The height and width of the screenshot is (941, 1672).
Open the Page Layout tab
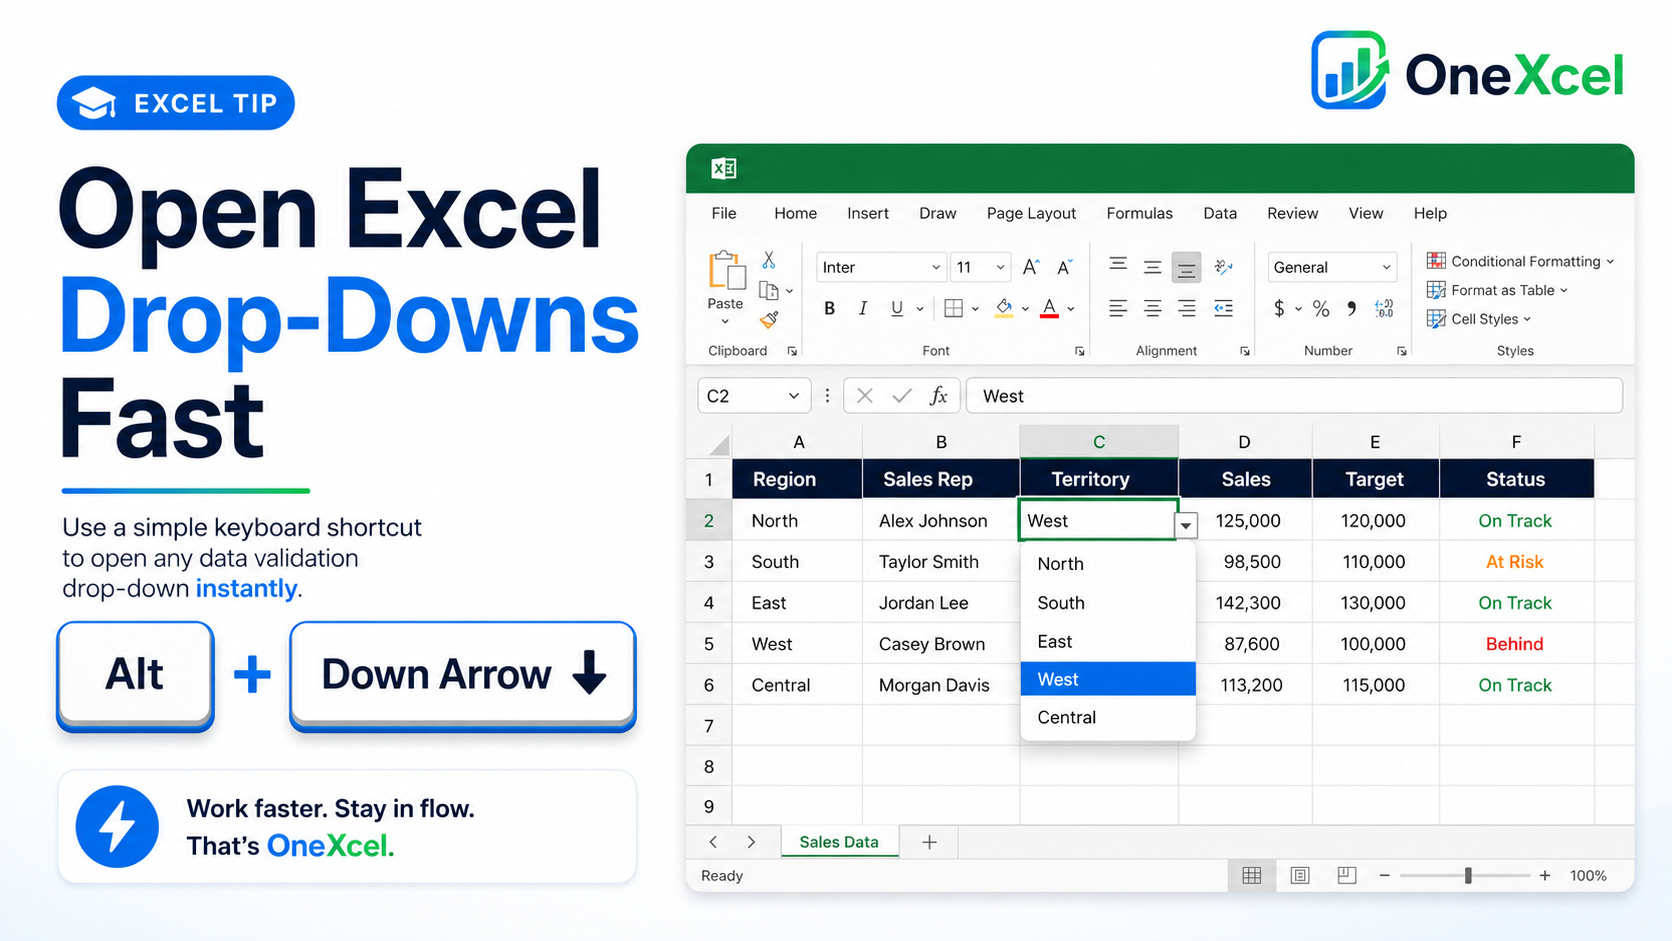[x=1031, y=213]
